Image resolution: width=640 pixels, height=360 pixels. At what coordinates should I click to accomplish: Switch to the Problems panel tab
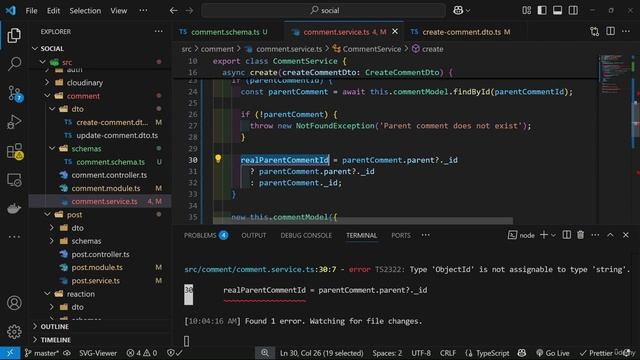click(x=205, y=236)
